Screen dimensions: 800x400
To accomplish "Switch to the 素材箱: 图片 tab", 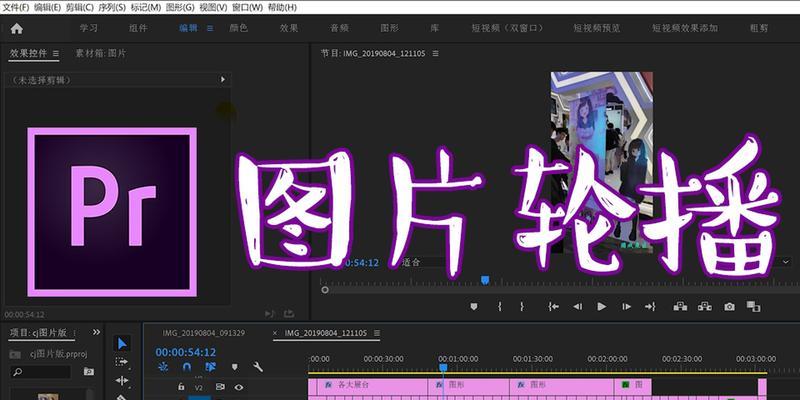I will coord(101,53).
